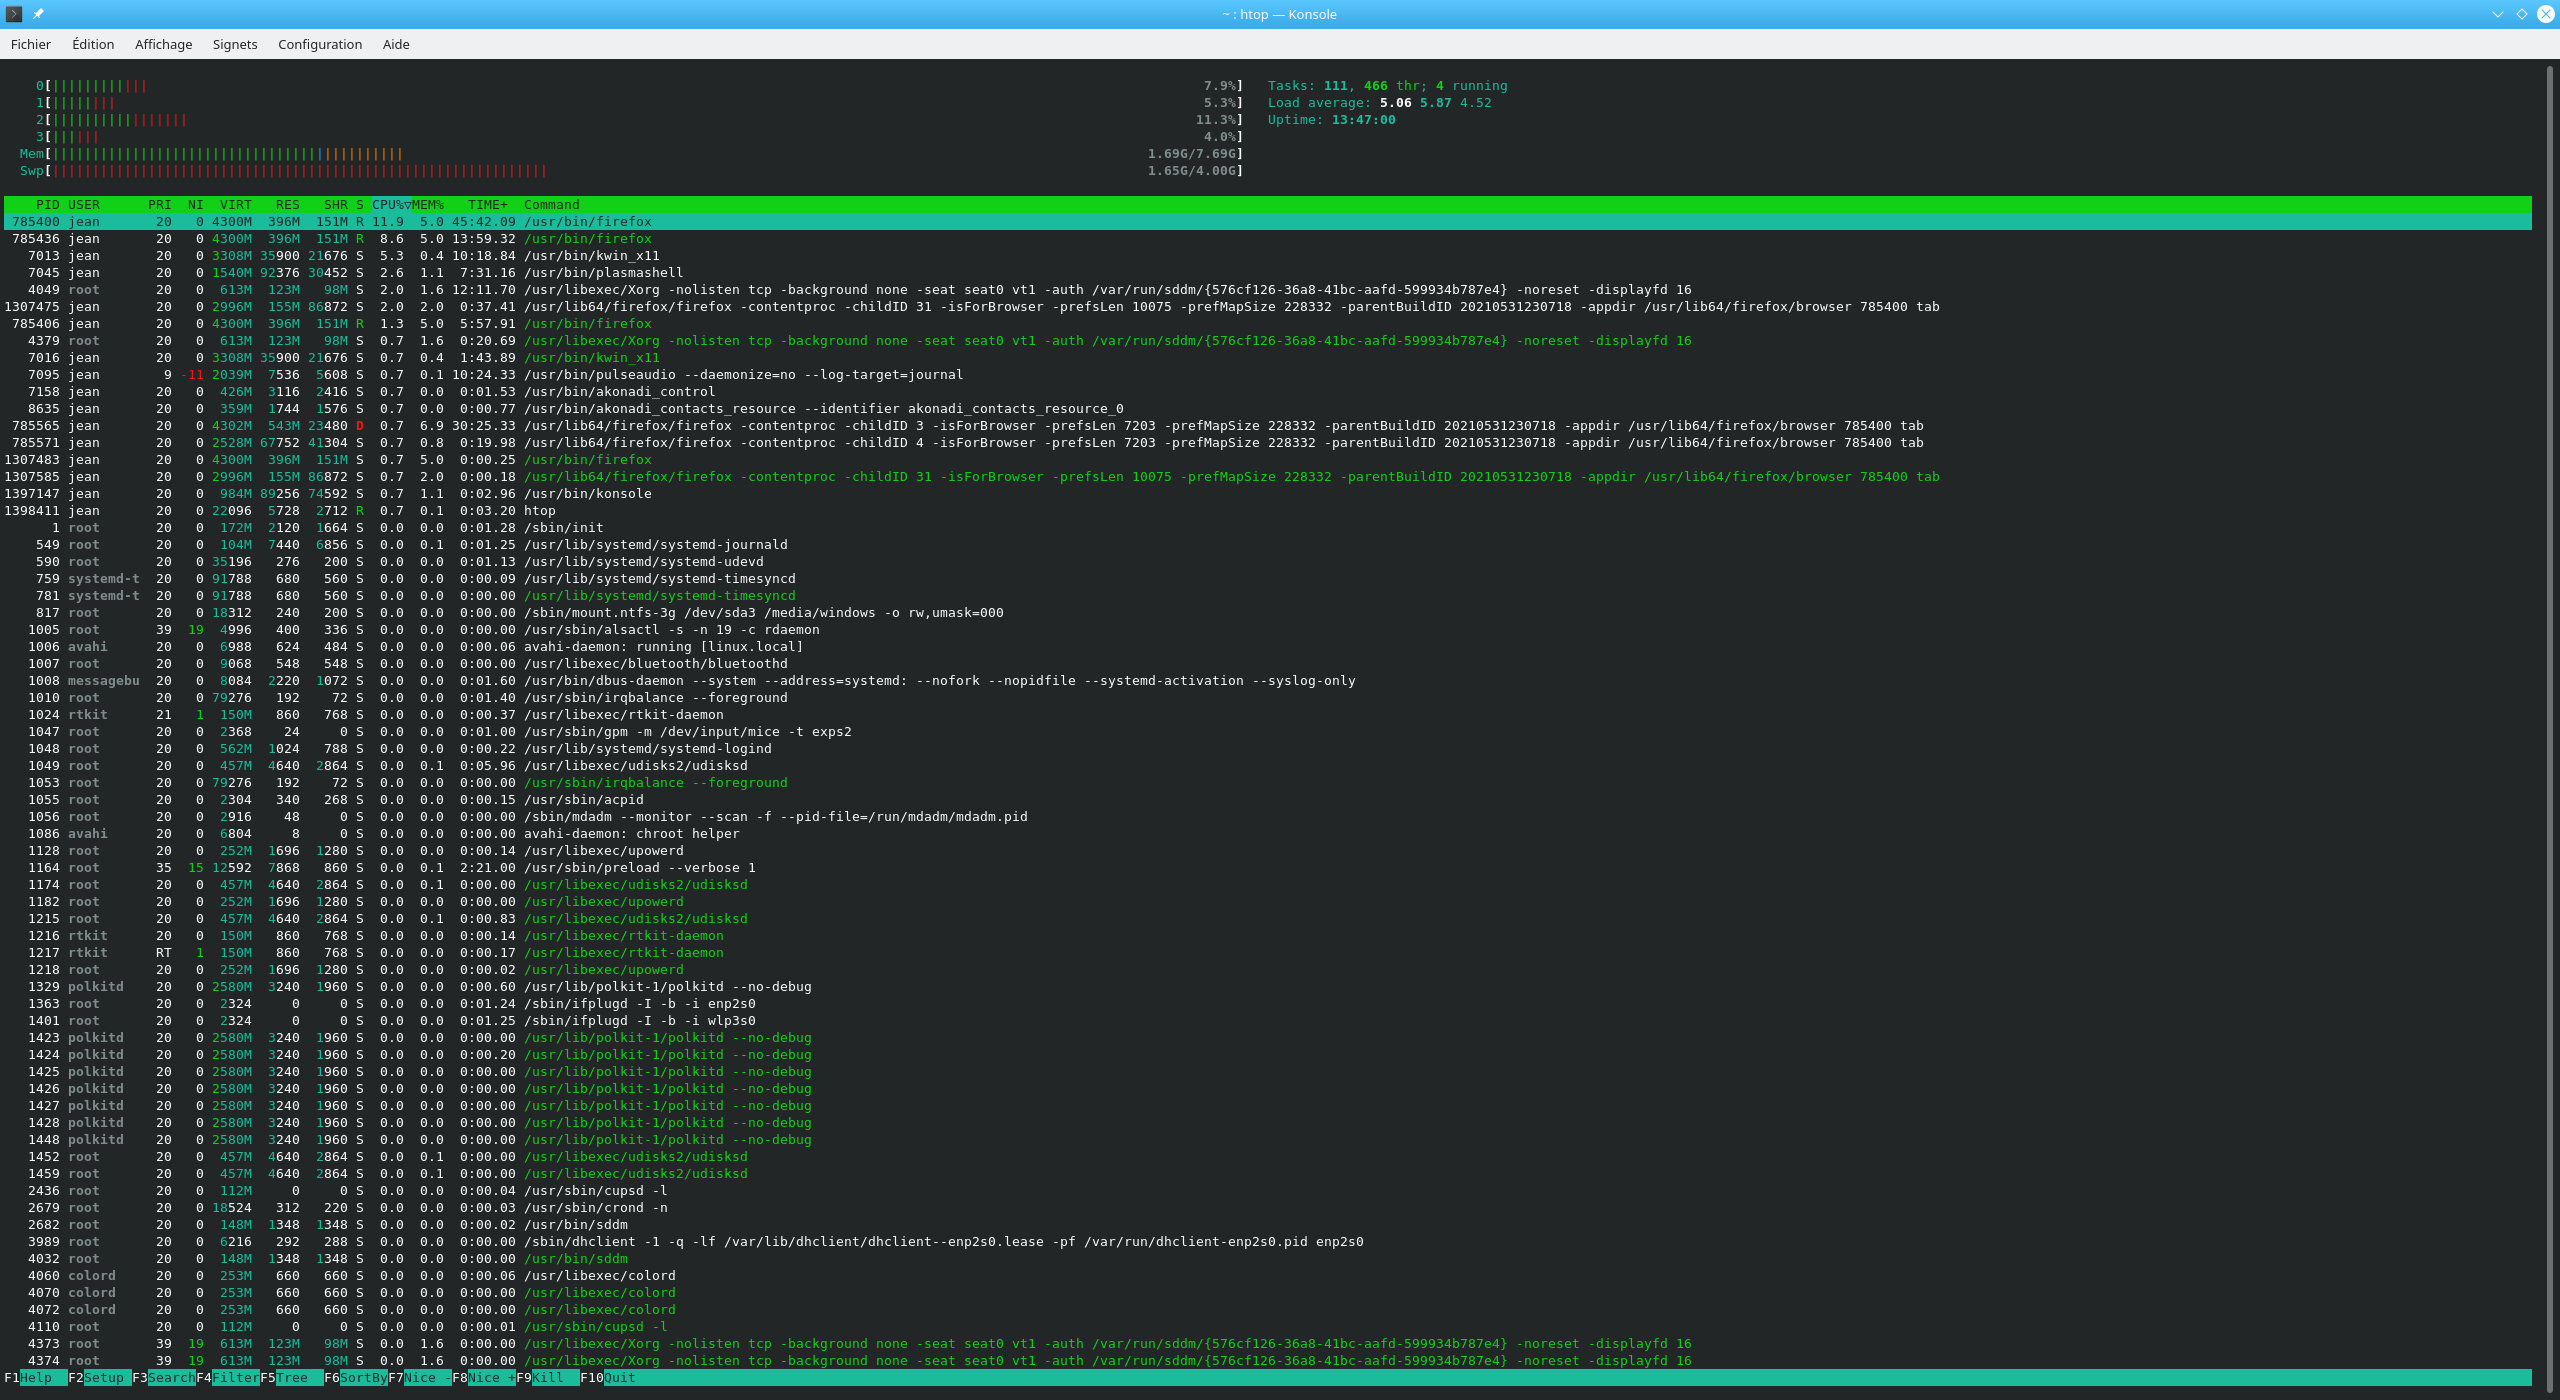Select the /usr/bin/plasmashell process row
The width and height of the screenshot is (2560, 1400).
(1268, 273)
